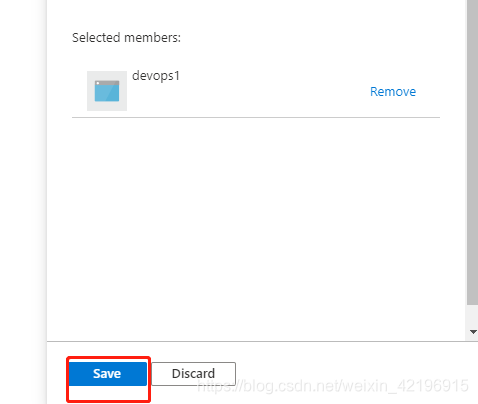Screen dimensions: 478x404
Task: Save the selected members
Action: 108,374
